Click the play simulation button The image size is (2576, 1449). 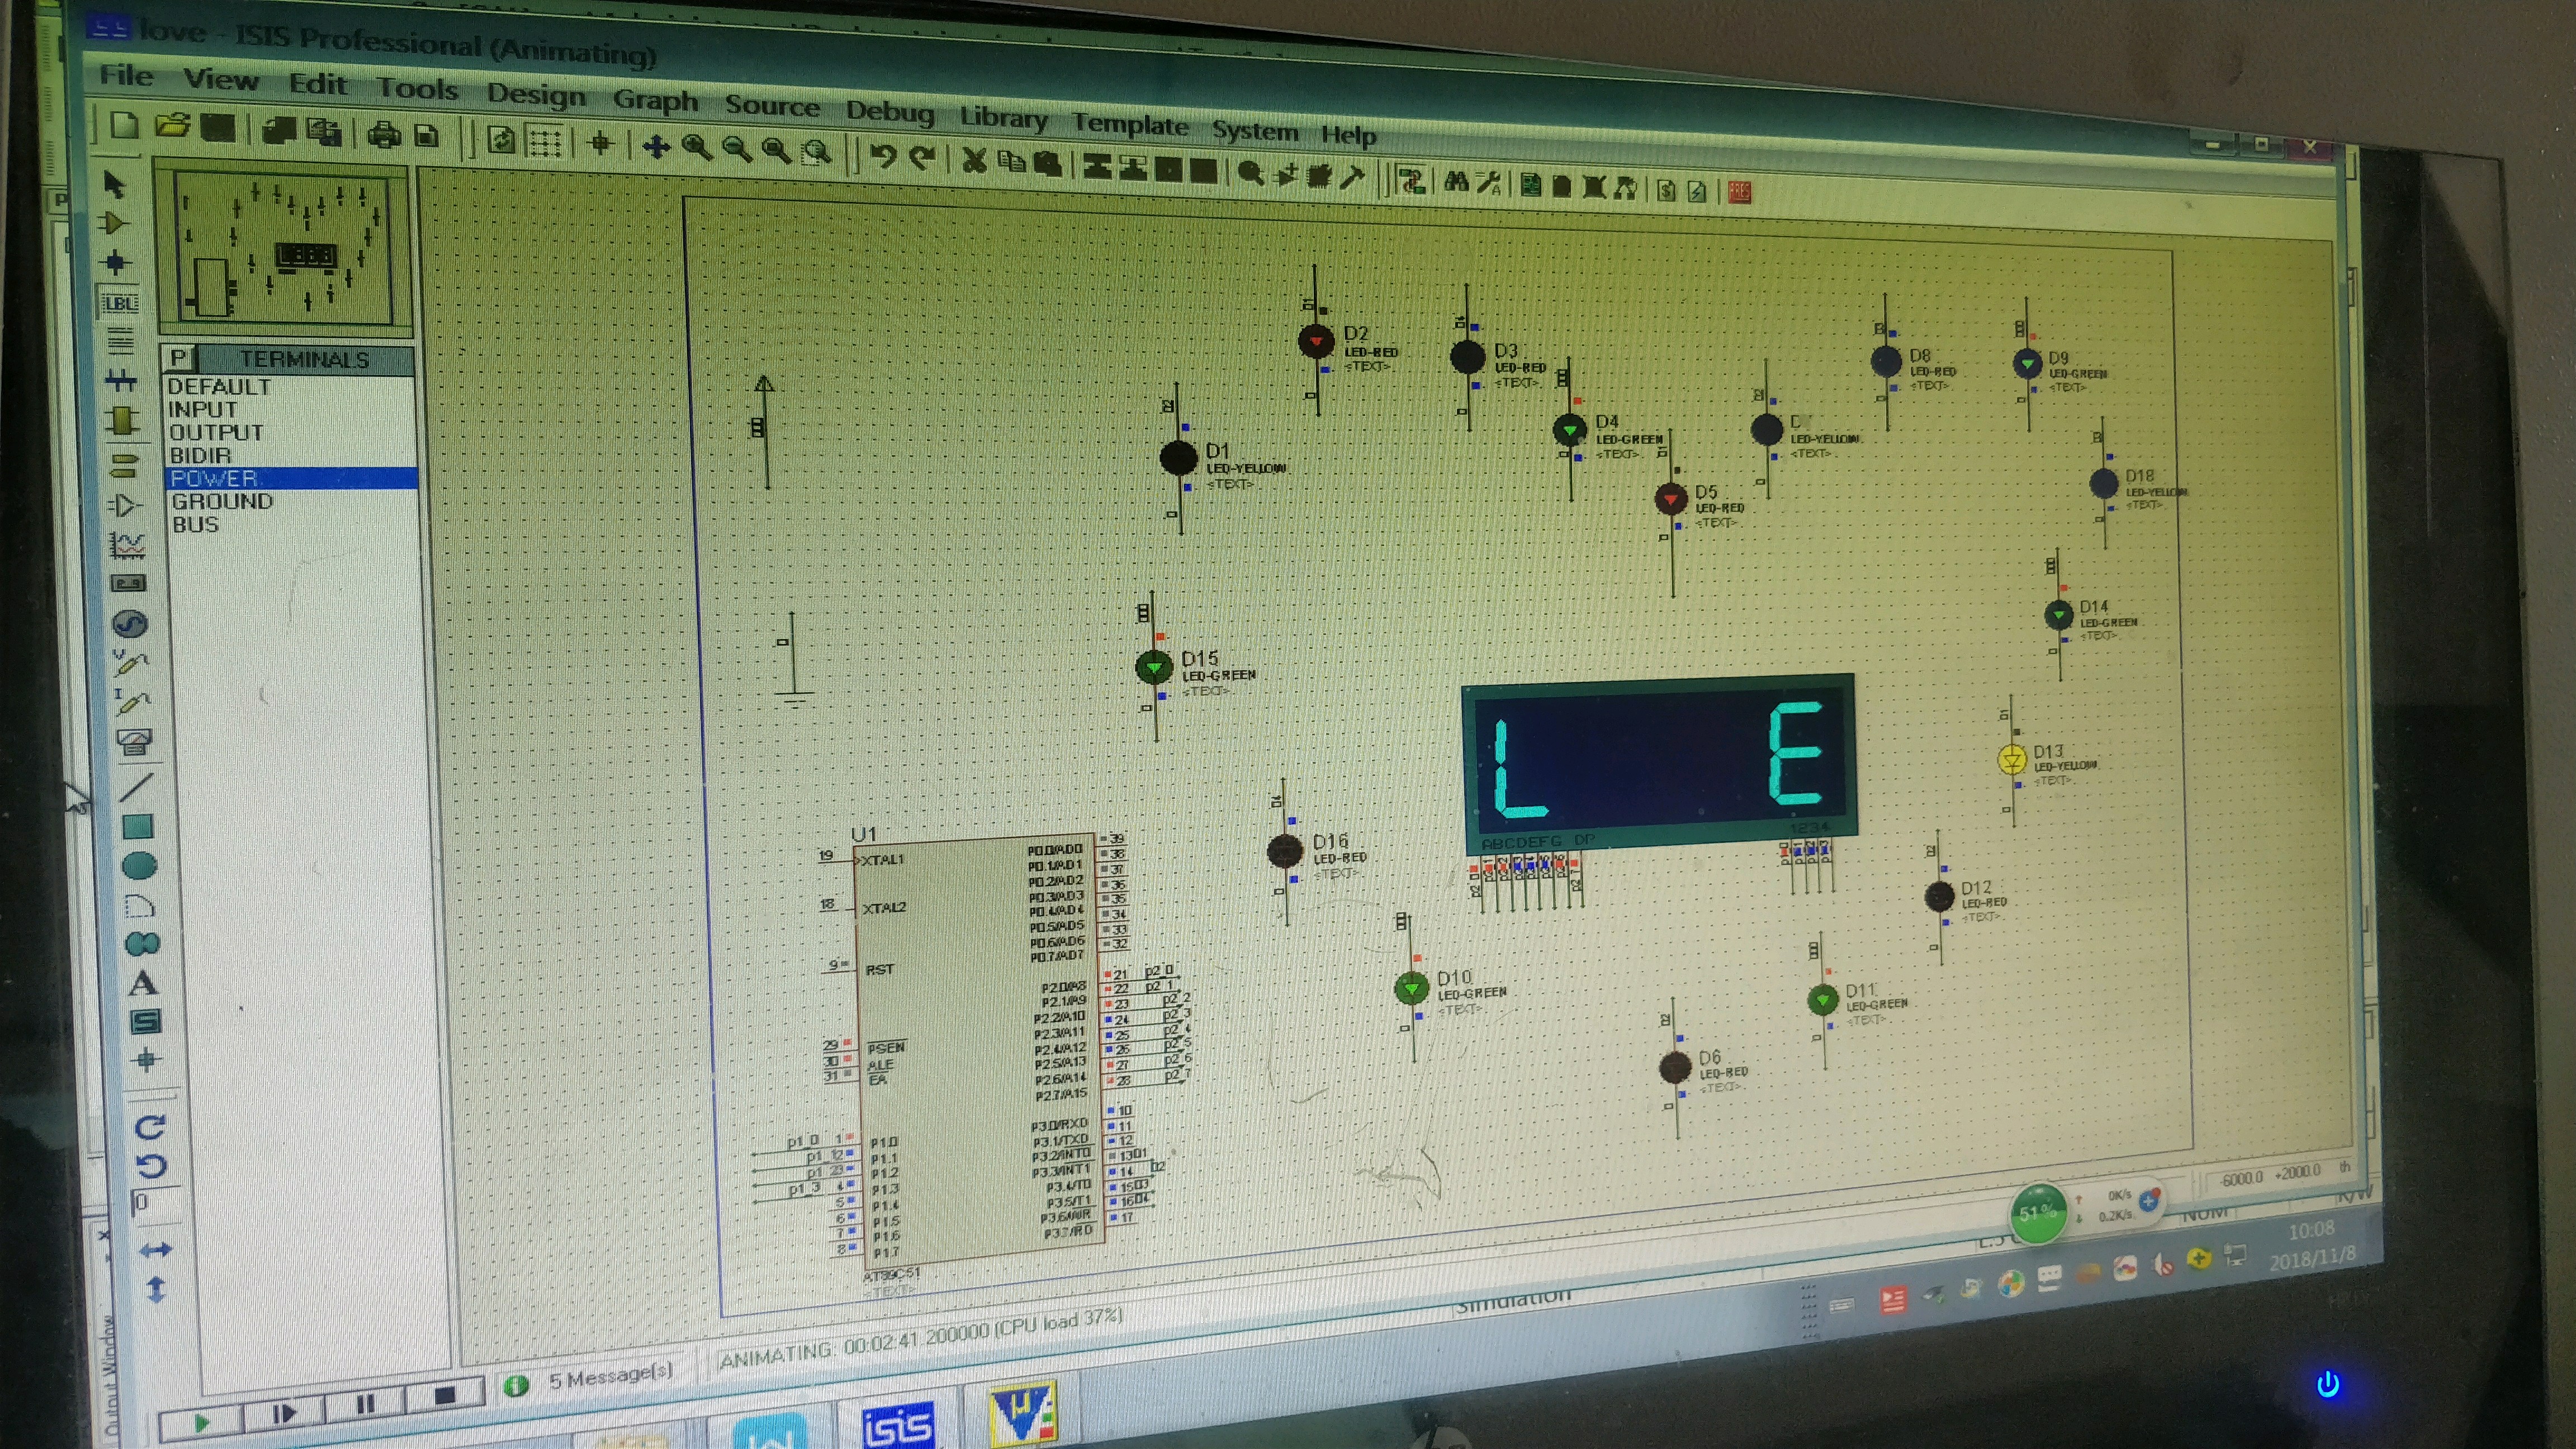point(201,1422)
